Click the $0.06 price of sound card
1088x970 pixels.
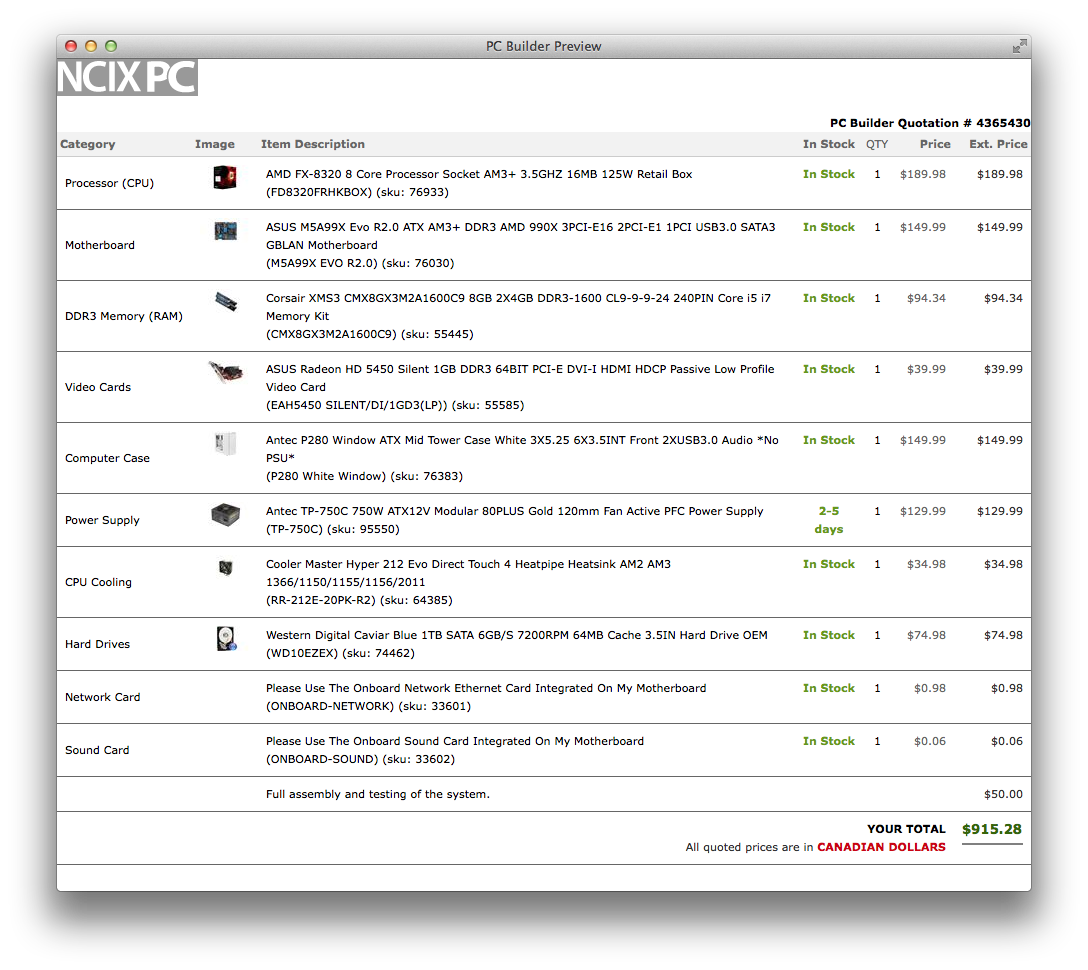click(930, 741)
